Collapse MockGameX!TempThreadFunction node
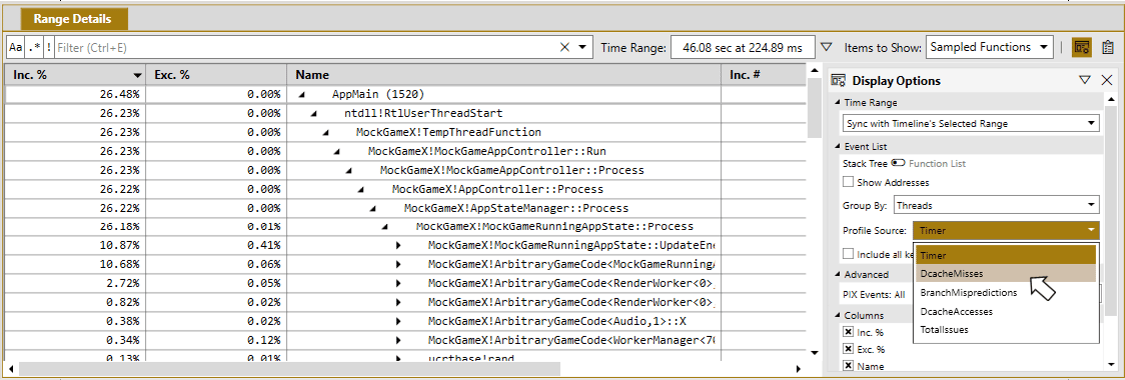 (x=326, y=133)
